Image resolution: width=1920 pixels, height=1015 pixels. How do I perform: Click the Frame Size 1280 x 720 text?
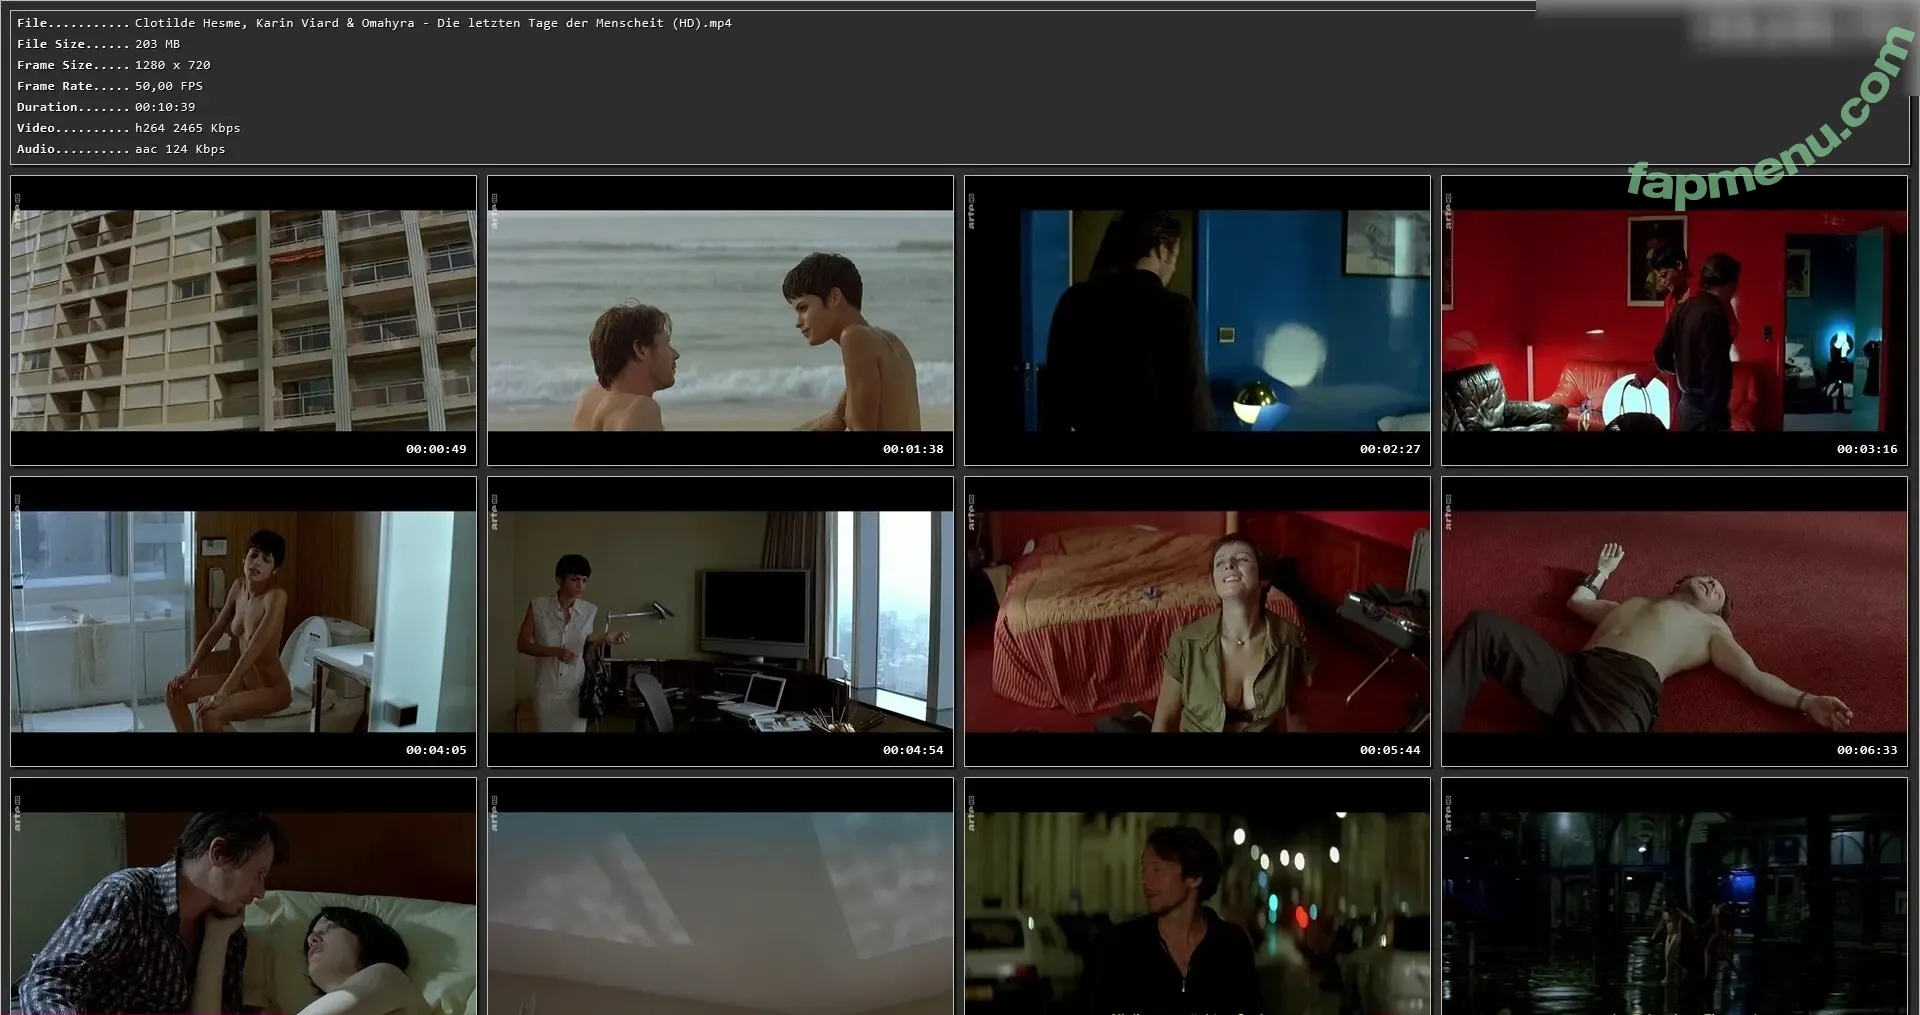pyautogui.click(x=113, y=65)
